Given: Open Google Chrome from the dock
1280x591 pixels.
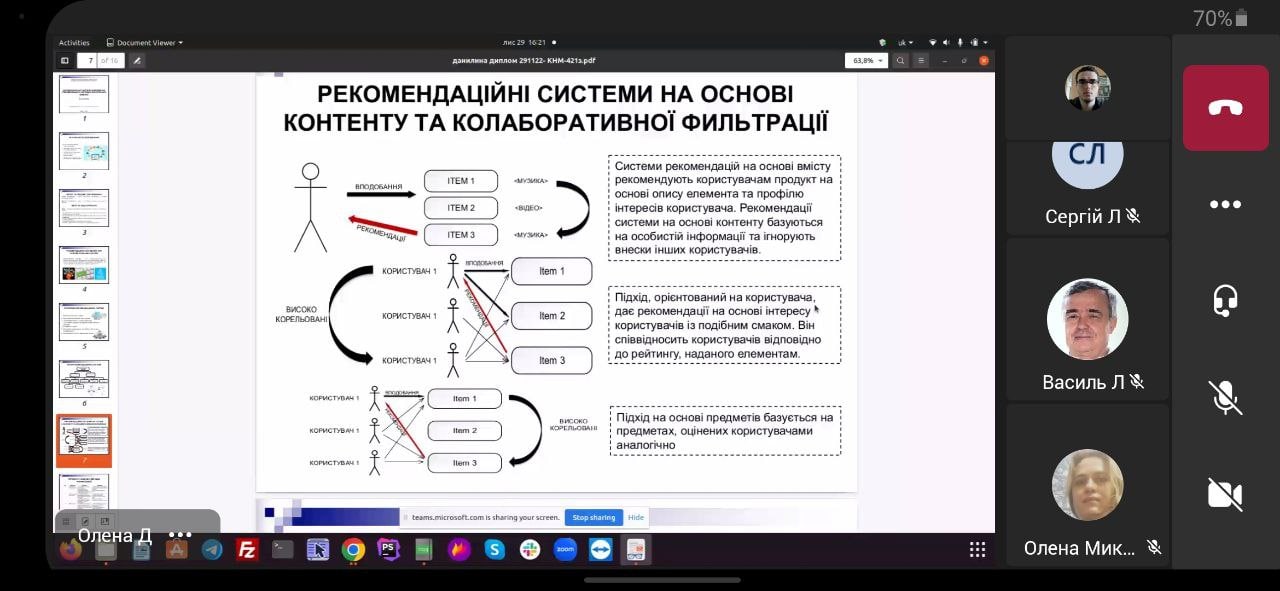Looking at the screenshot, I should point(353,549).
